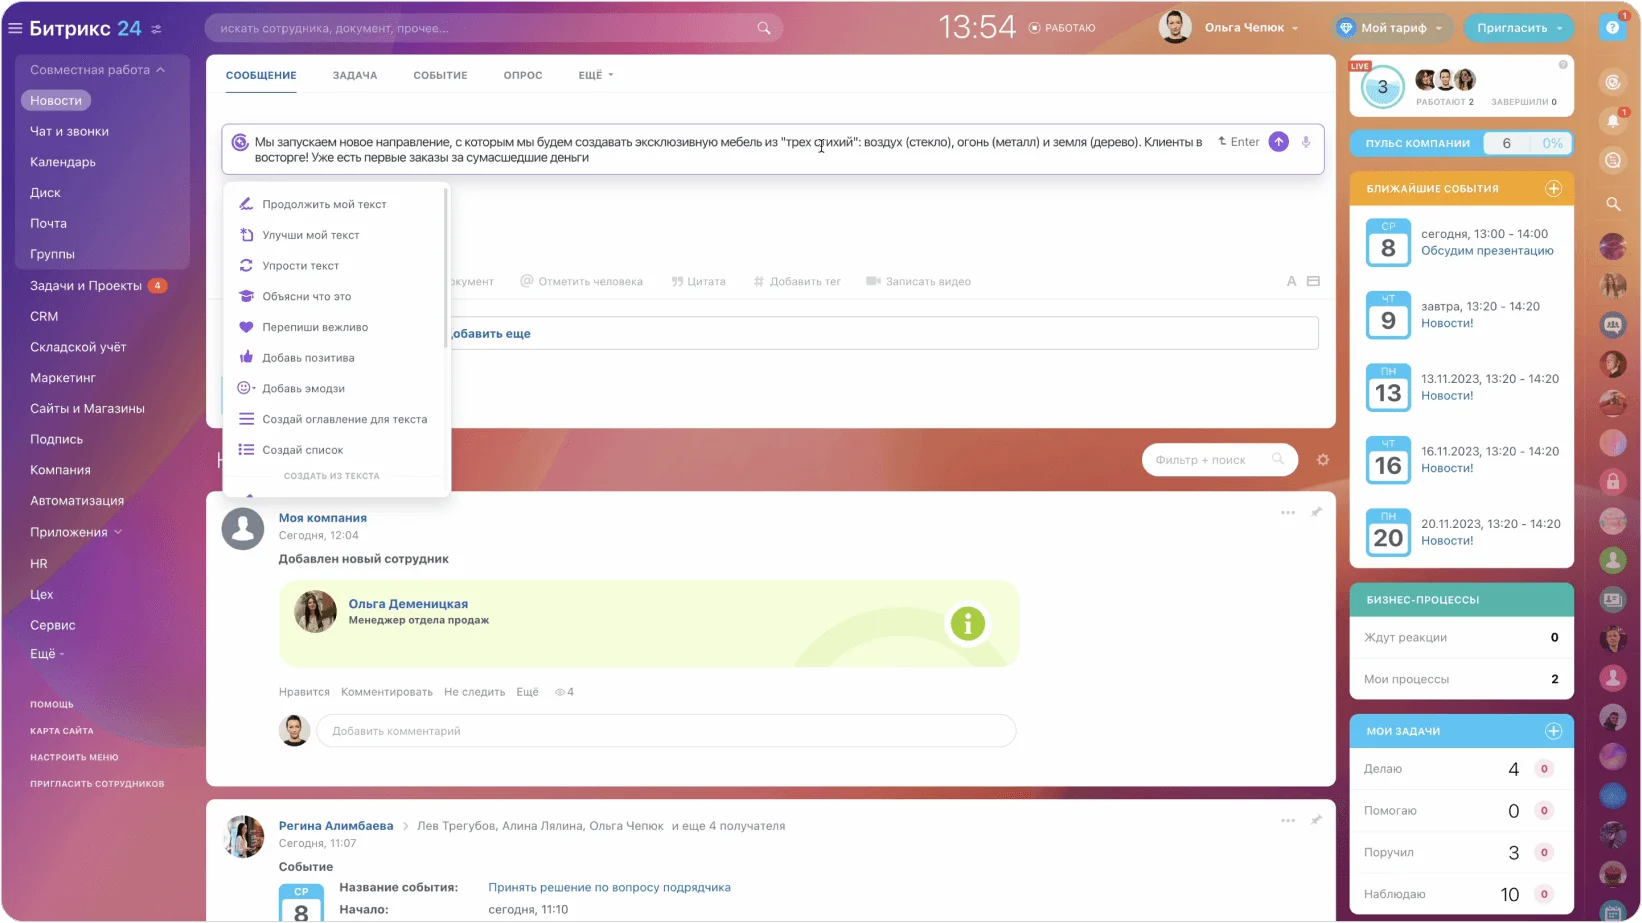The image size is (1642, 923).
Task: Click the Добавить комментарий input field
Action: (x=665, y=731)
